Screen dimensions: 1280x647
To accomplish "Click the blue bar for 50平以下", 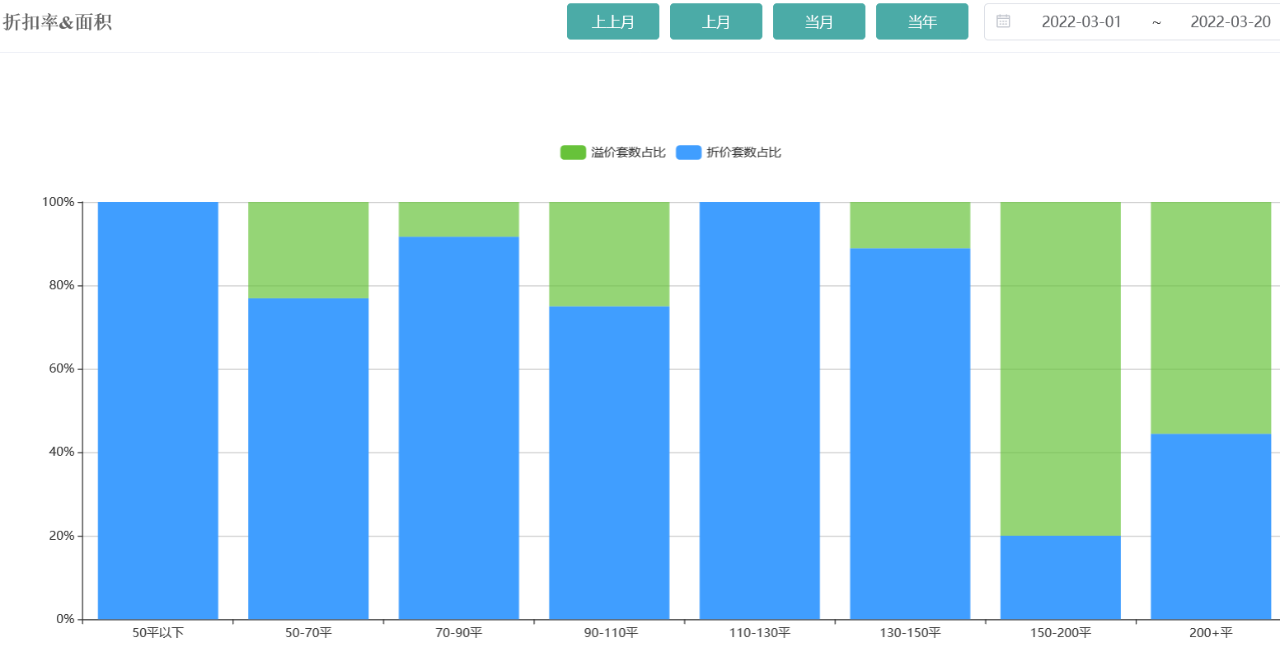I will [x=158, y=410].
